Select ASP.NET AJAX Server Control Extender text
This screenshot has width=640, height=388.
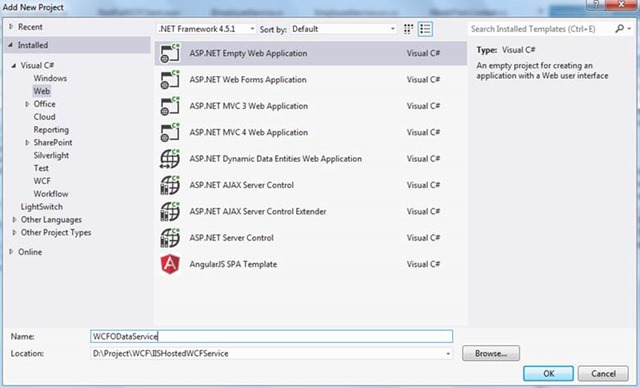point(258,211)
